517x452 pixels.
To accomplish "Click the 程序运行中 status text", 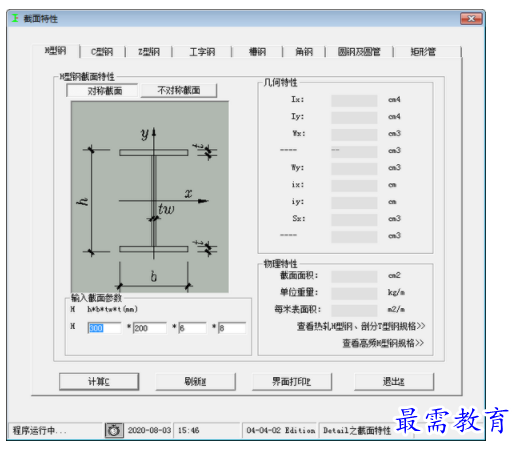I will tap(39, 431).
